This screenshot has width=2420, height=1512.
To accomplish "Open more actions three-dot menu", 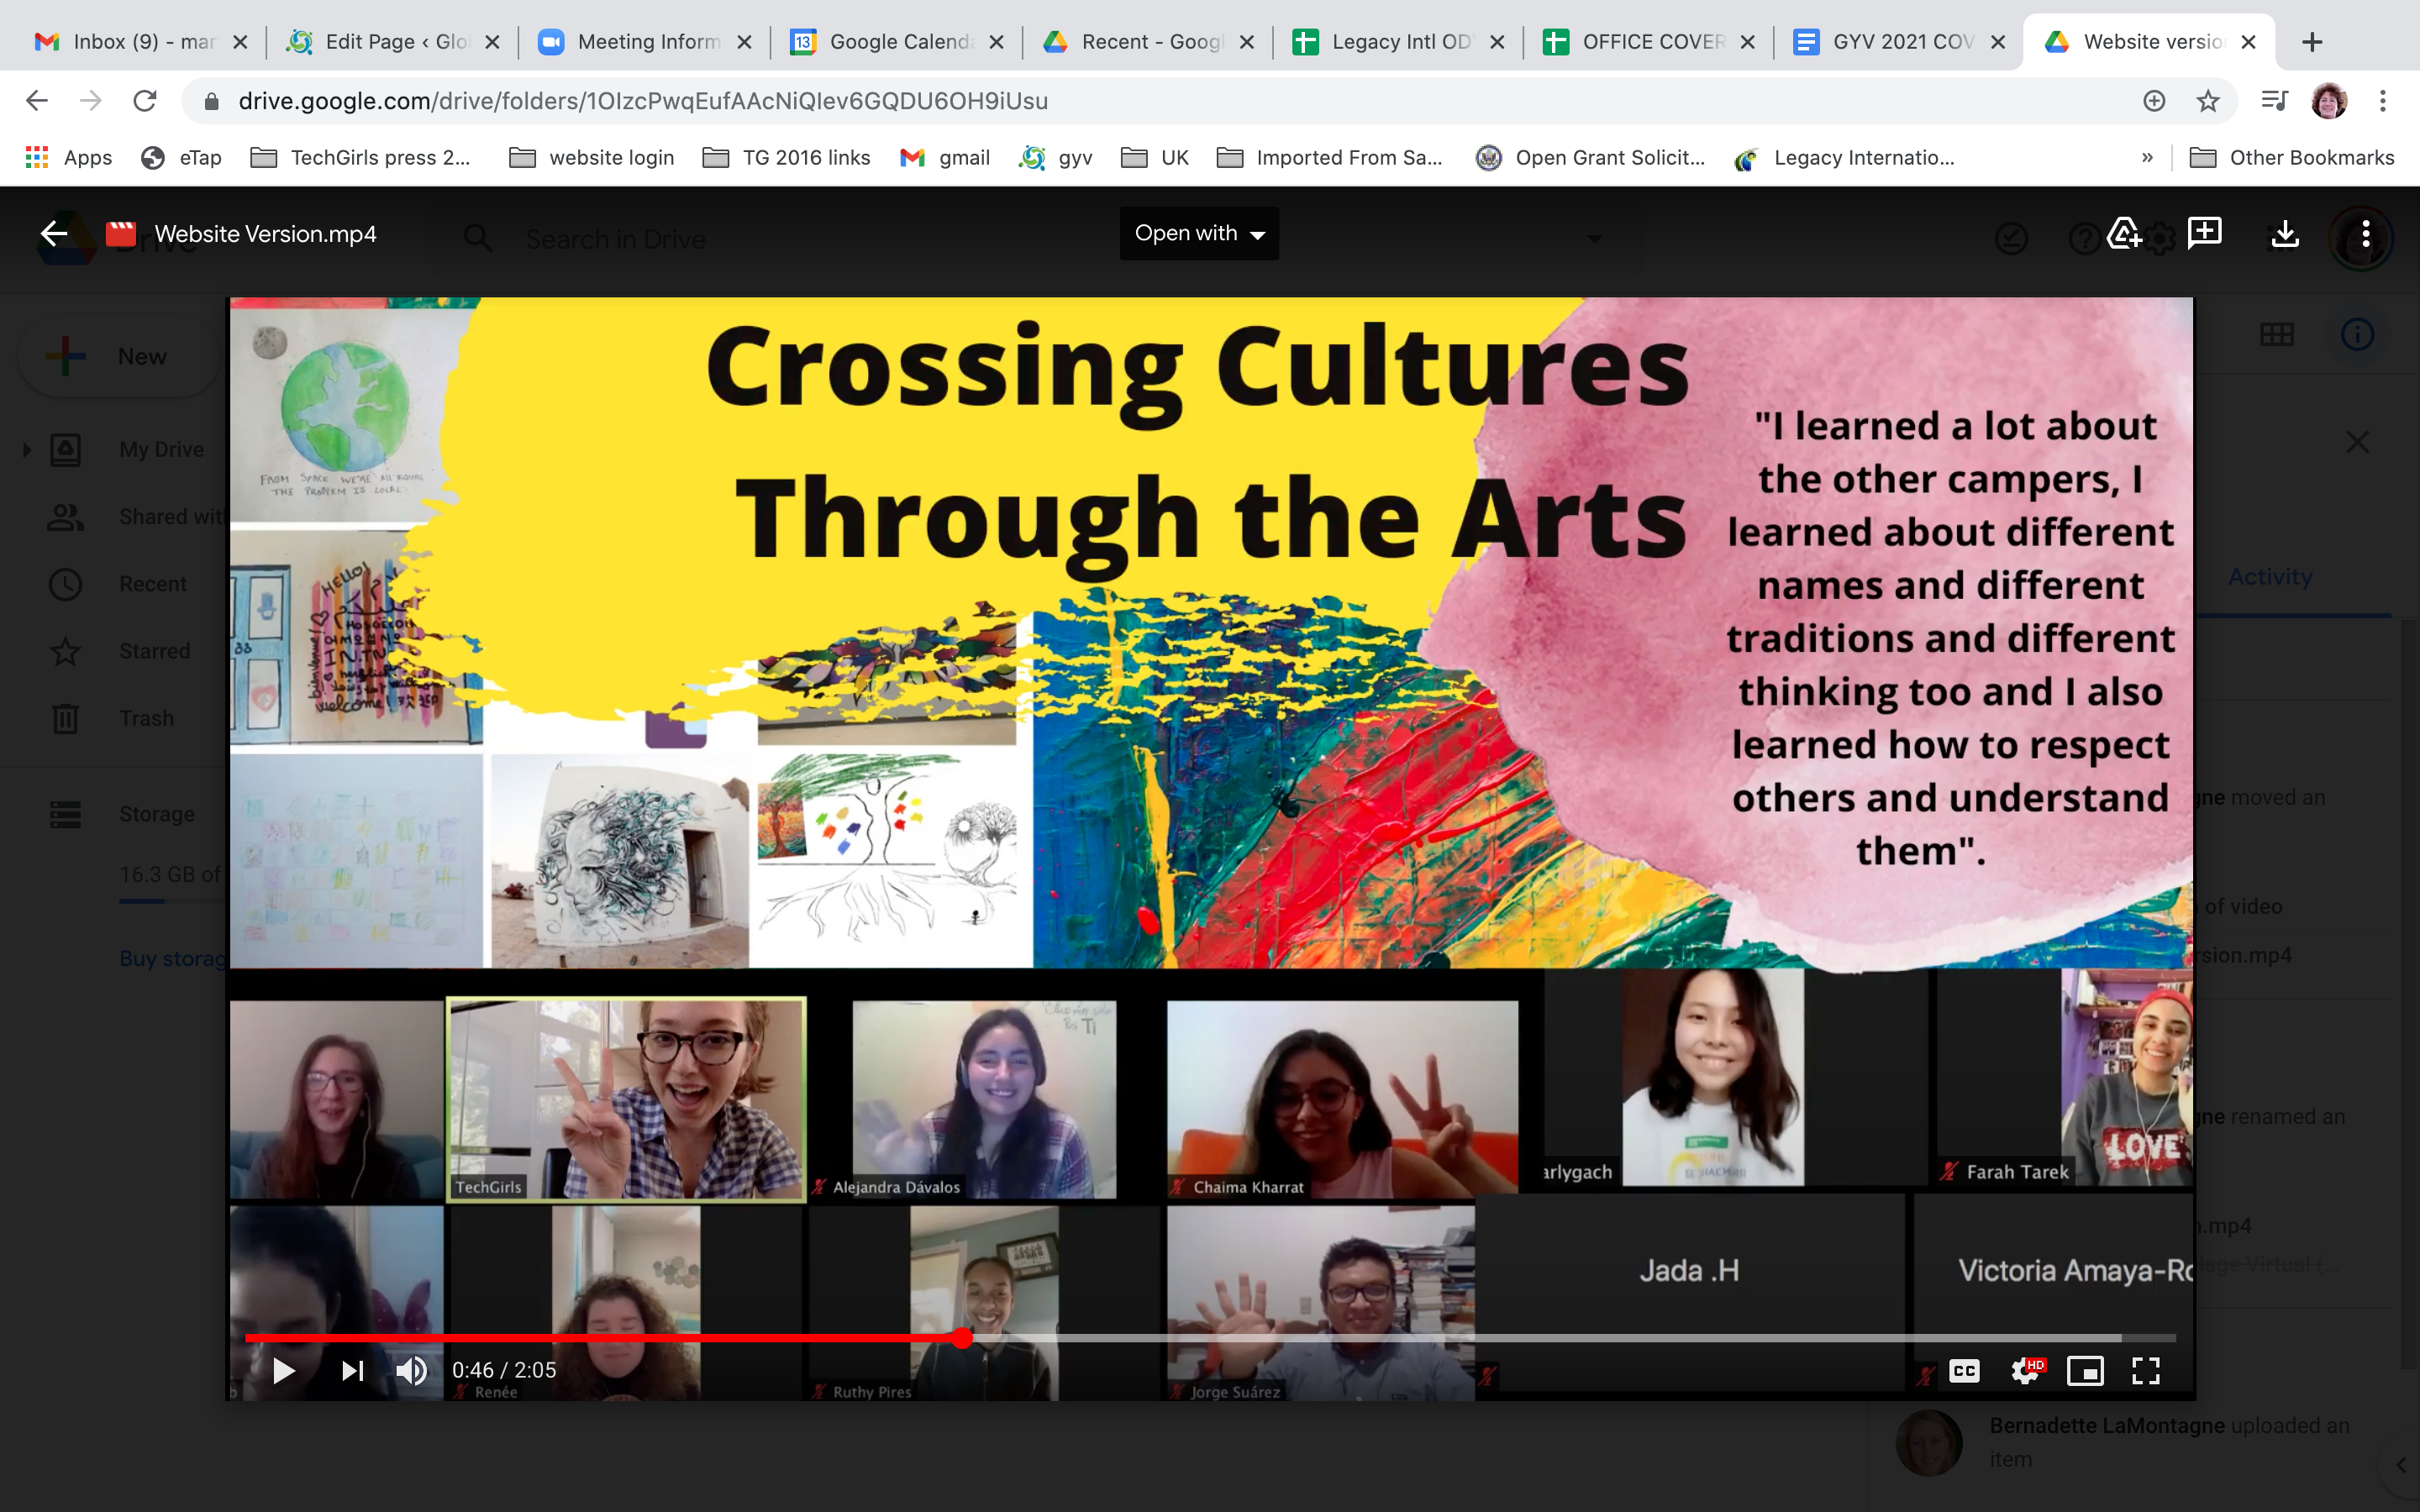I will pos(2365,234).
